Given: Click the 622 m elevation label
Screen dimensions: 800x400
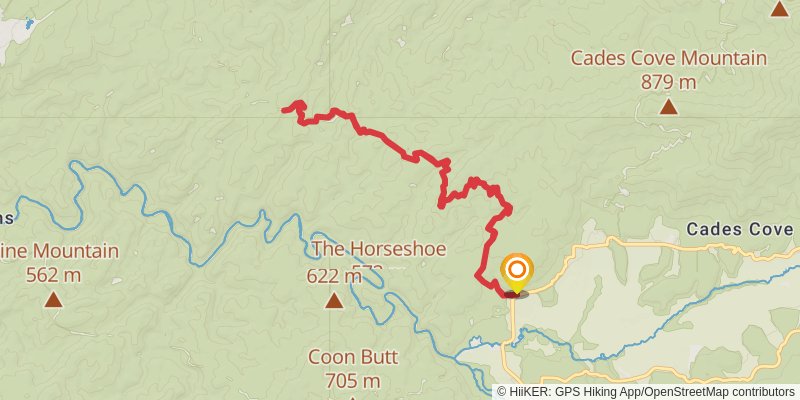Looking at the screenshot, I should (334, 276).
